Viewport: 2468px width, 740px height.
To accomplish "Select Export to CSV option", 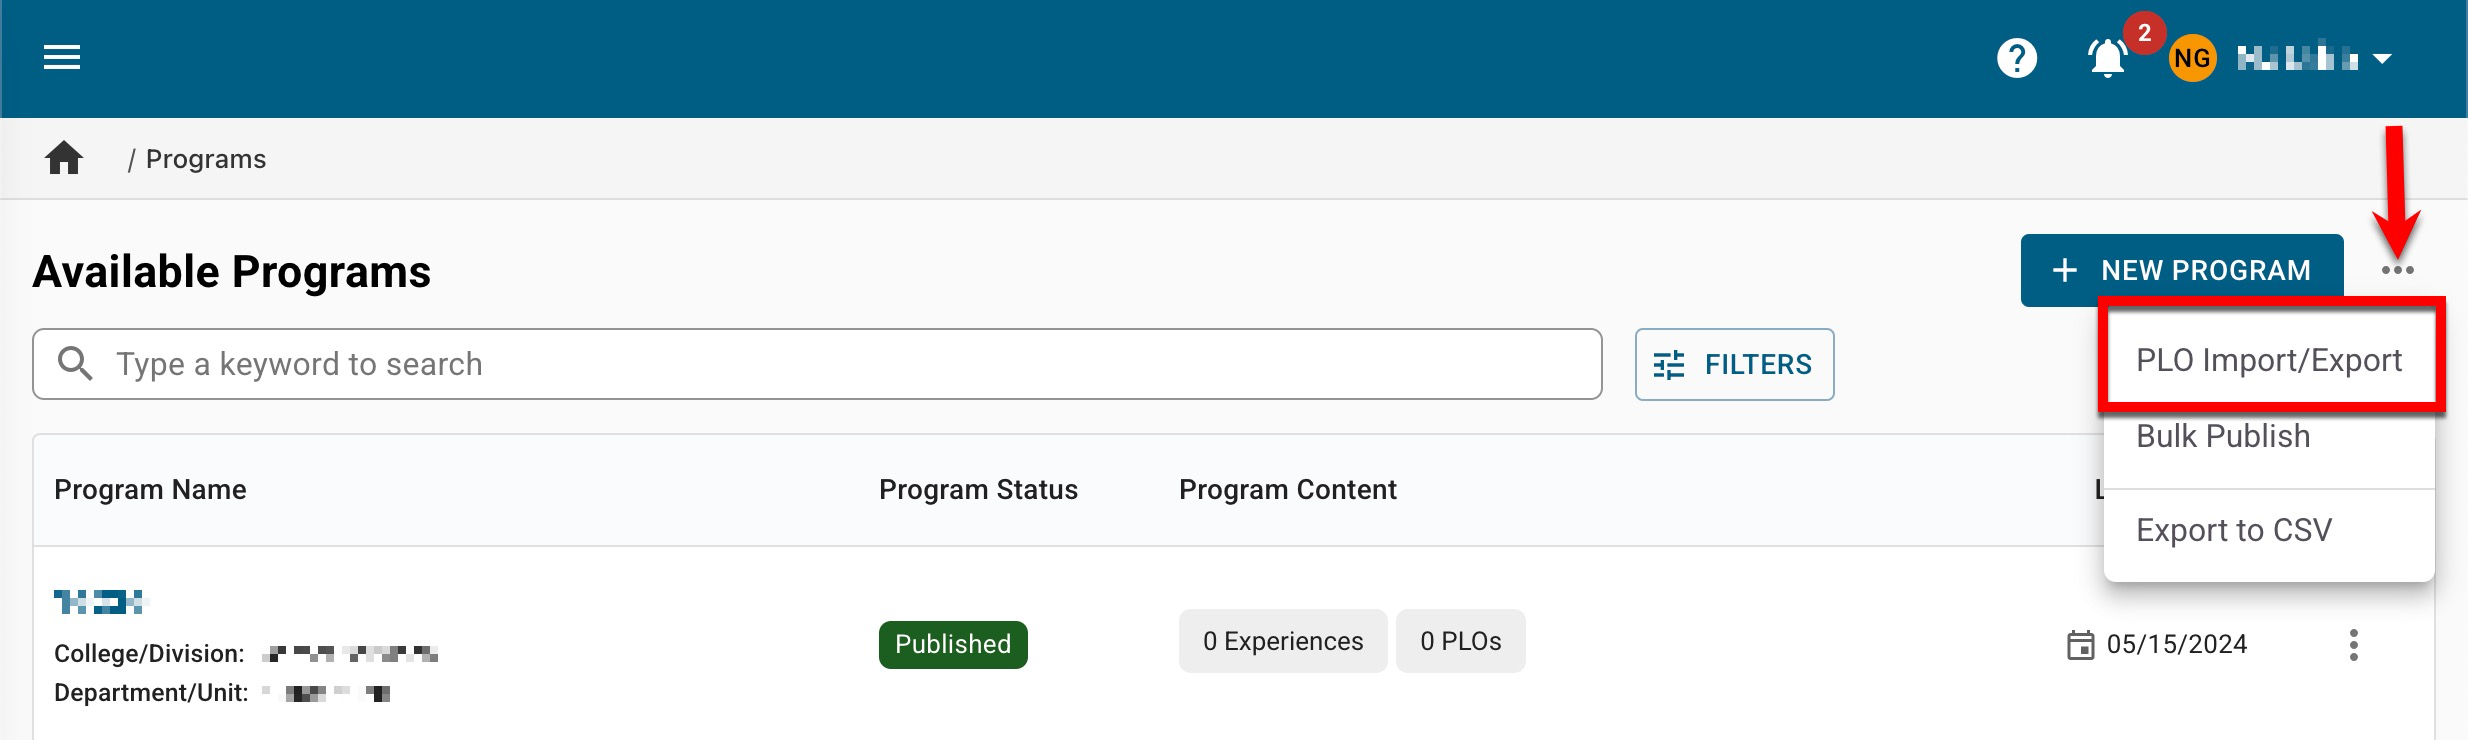I will (2234, 530).
